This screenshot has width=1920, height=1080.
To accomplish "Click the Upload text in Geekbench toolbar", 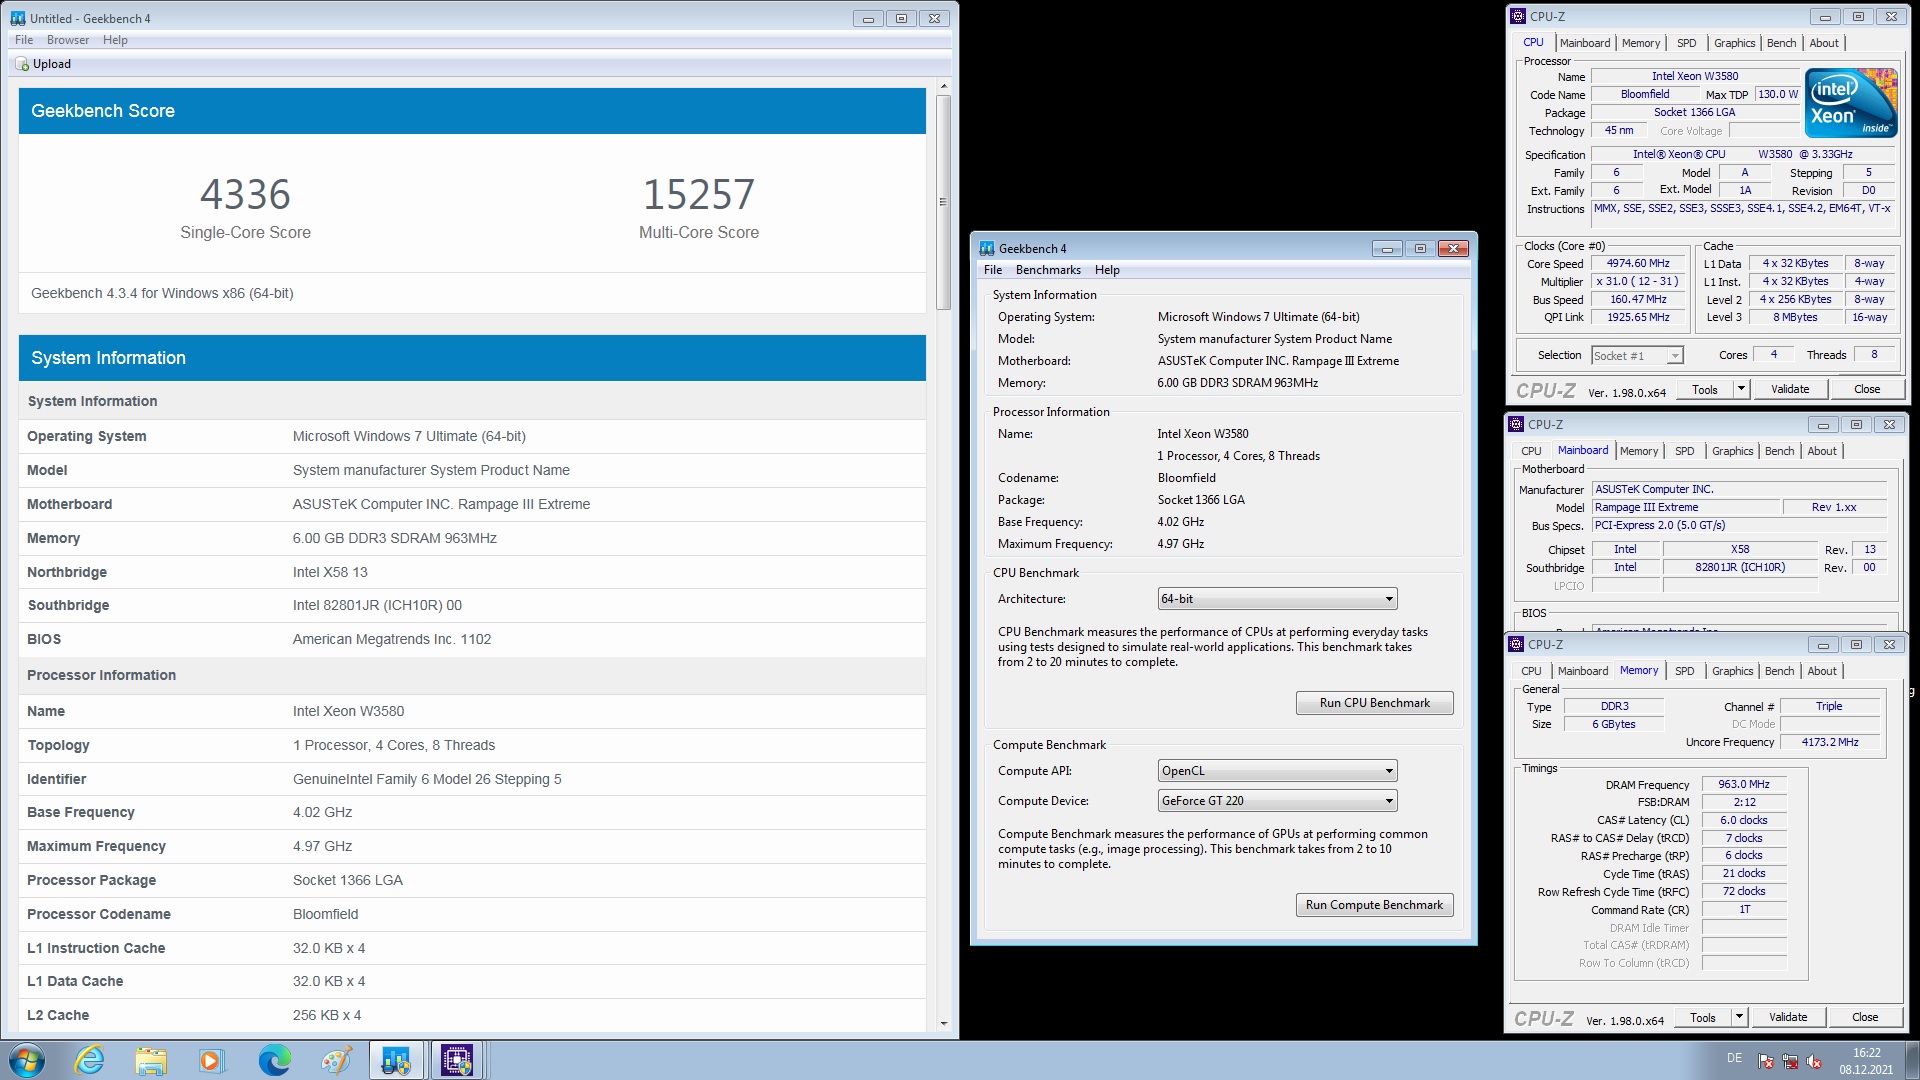I will (52, 64).
